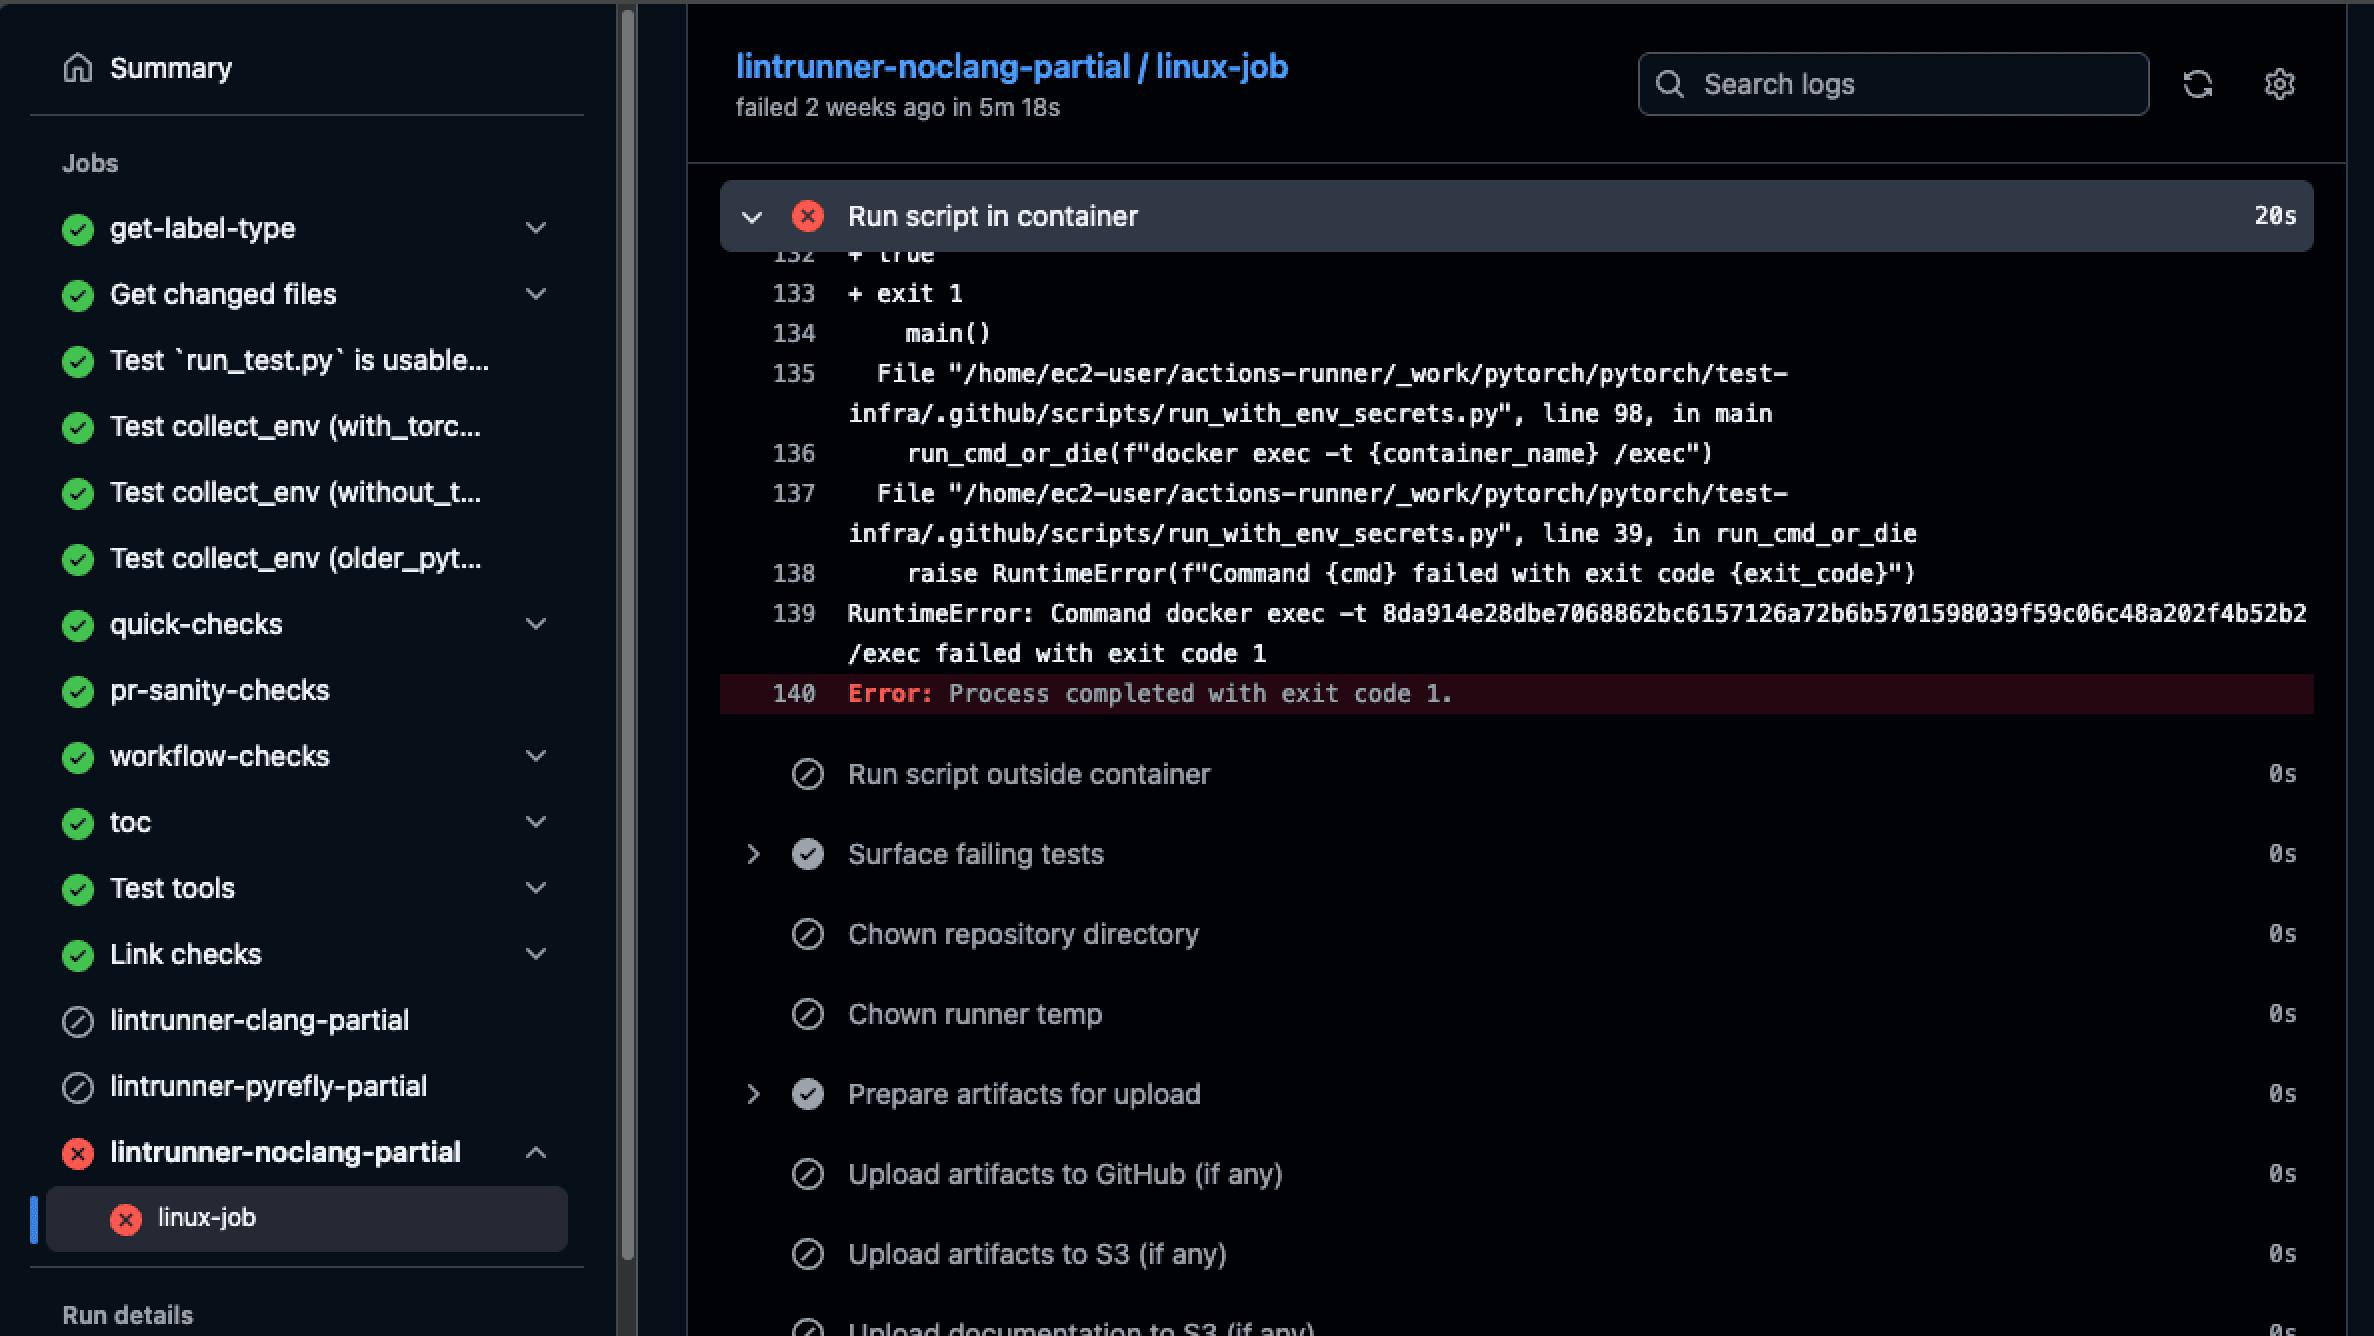
Task: Click skipped icon beside lintrunner-pyrefly-partial
Action: [x=78, y=1087]
